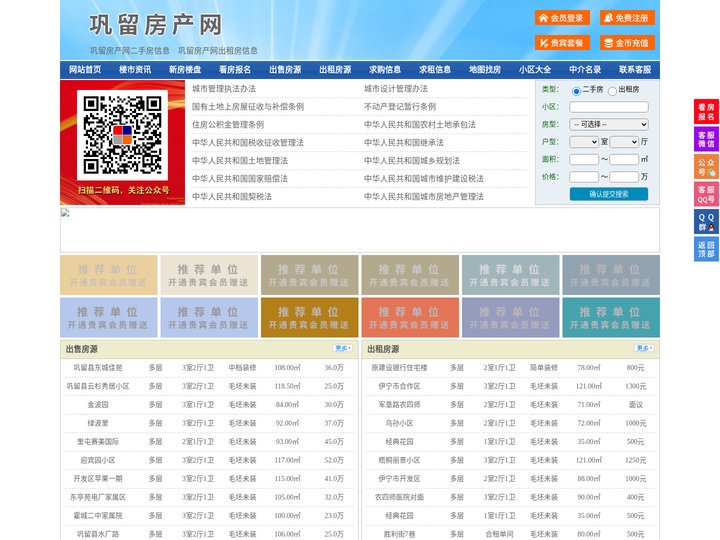Image resolution: width=720 pixels, height=540 pixels.
Task: Open the 迎宾园小区 sale listing
Action: [x=98, y=460]
